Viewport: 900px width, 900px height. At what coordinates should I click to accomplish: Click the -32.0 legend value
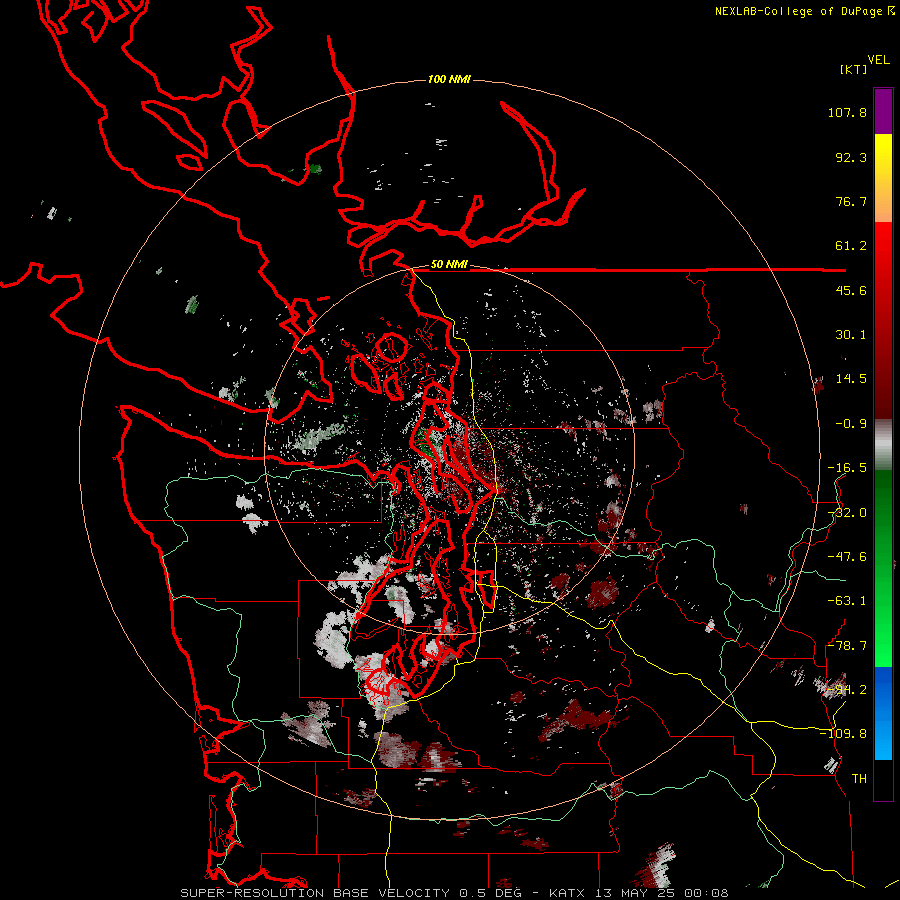tap(847, 513)
